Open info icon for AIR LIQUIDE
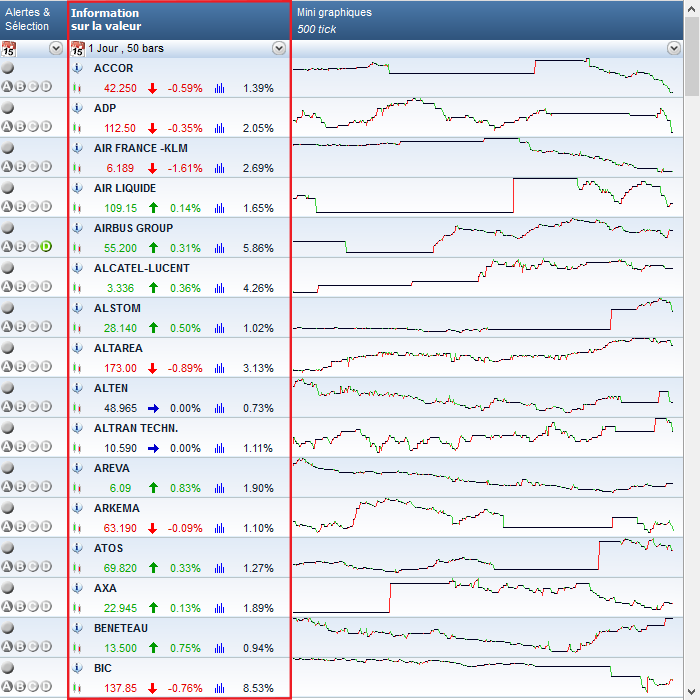The image size is (700, 700). [x=77, y=188]
